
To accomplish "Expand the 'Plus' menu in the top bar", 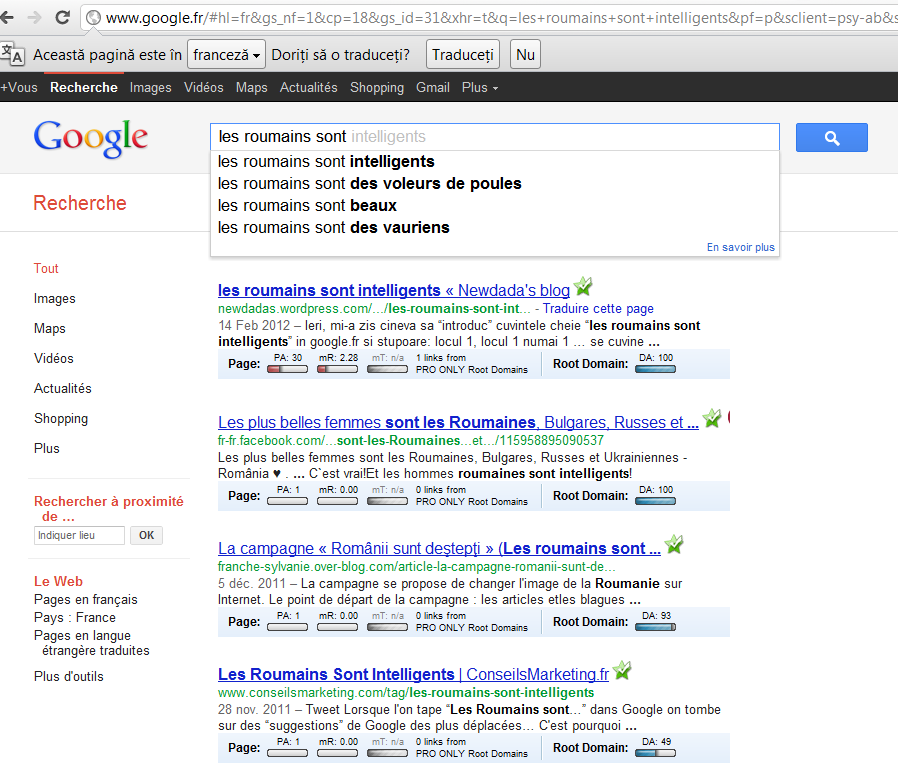I will [x=479, y=88].
